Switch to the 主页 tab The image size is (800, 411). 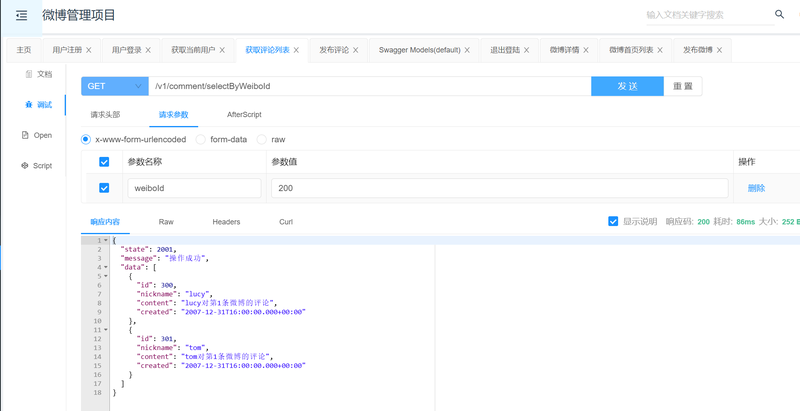pyautogui.click(x=24, y=50)
